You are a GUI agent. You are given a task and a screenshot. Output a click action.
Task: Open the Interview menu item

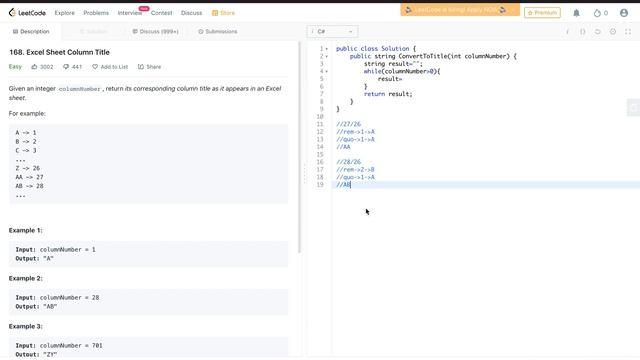click(x=130, y=13)
